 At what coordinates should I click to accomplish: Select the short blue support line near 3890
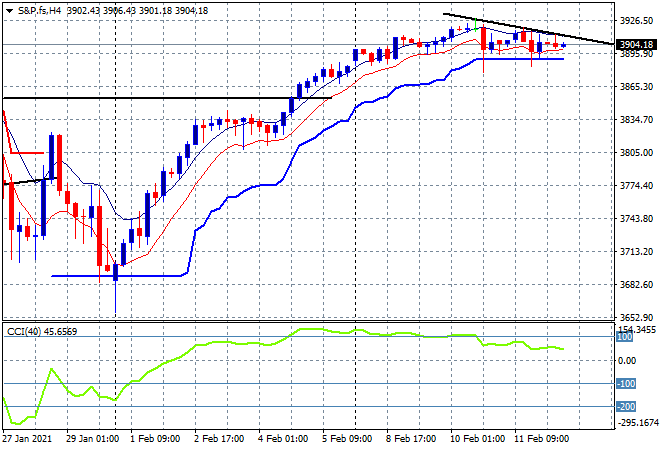pos(520,59)
